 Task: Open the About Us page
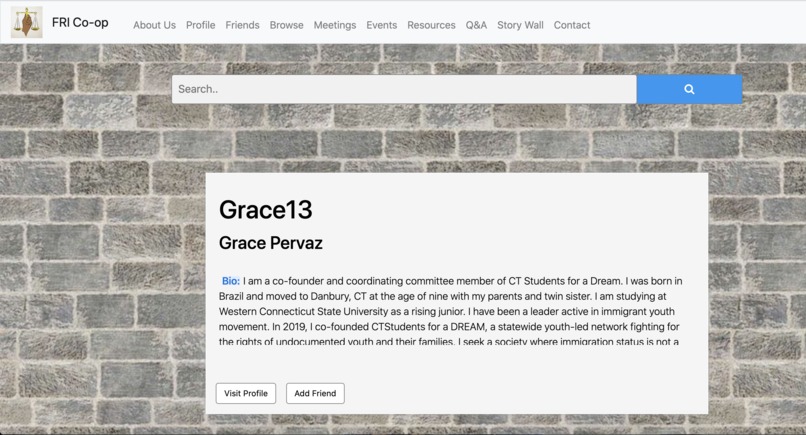coord(154,25)
